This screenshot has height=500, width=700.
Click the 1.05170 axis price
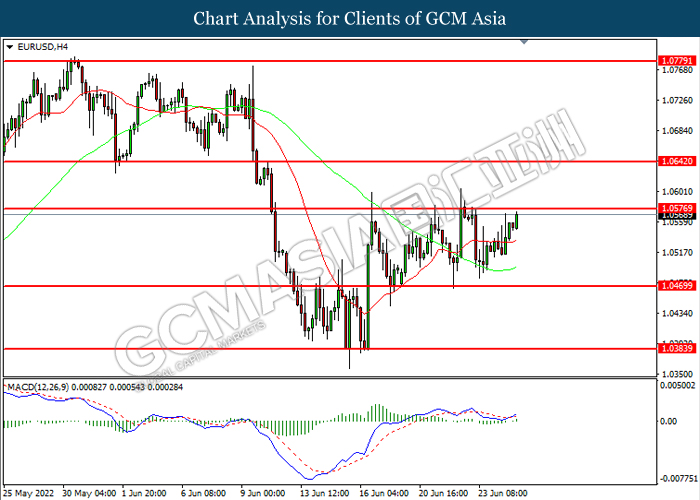[678, 253]
